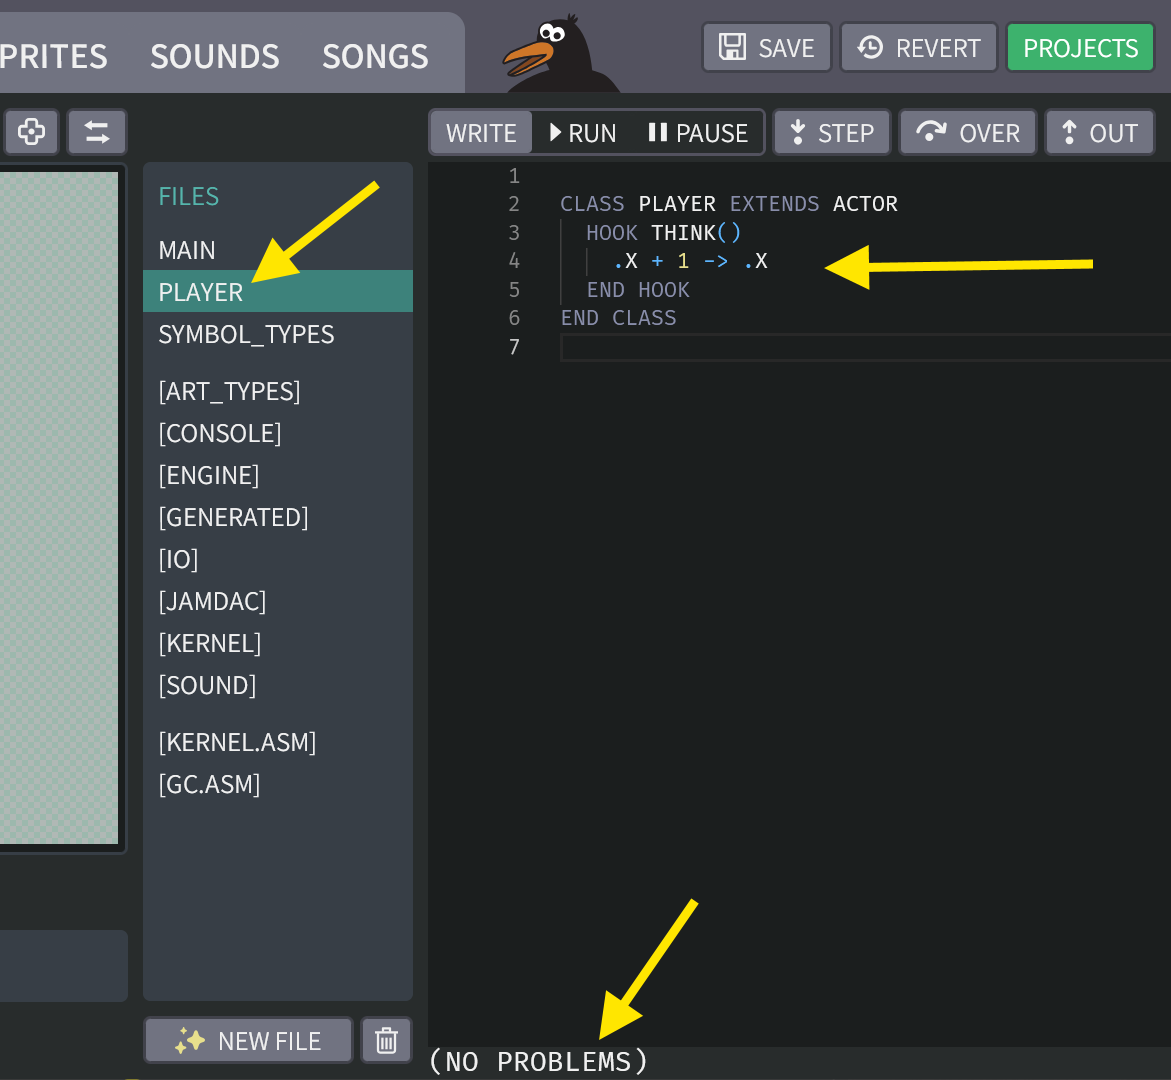Switch to WRITE mode

pos(481,133)
